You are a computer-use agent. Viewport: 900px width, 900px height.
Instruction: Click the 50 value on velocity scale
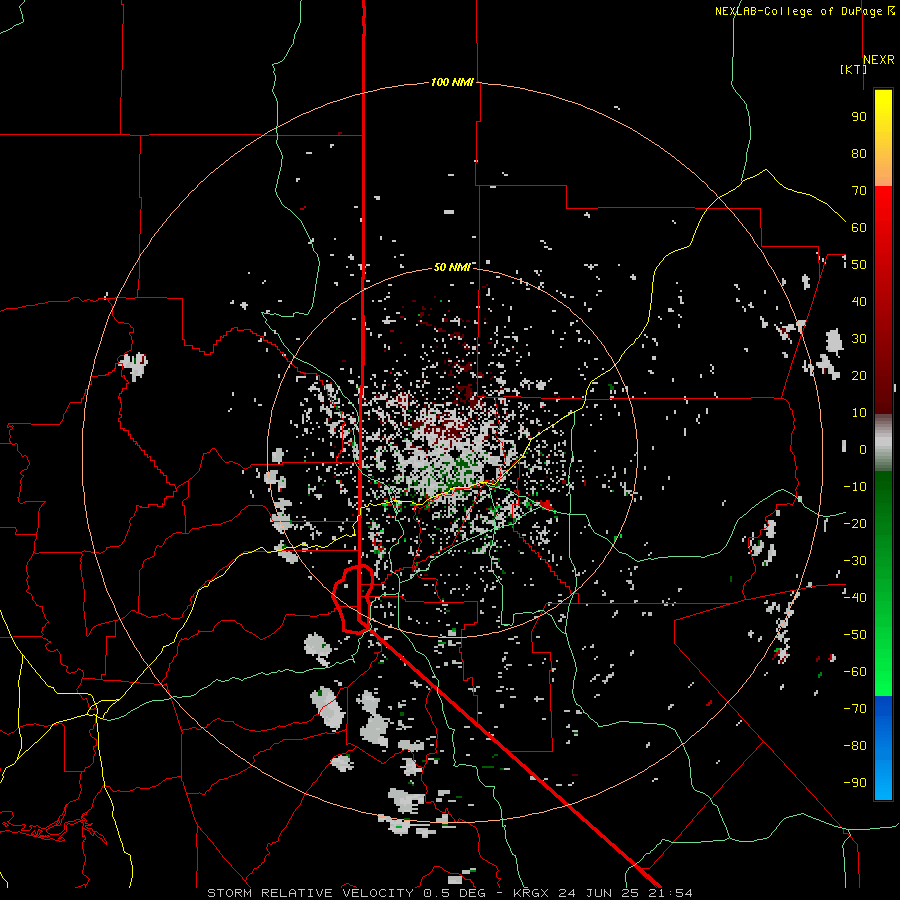[x=859, y=265]
